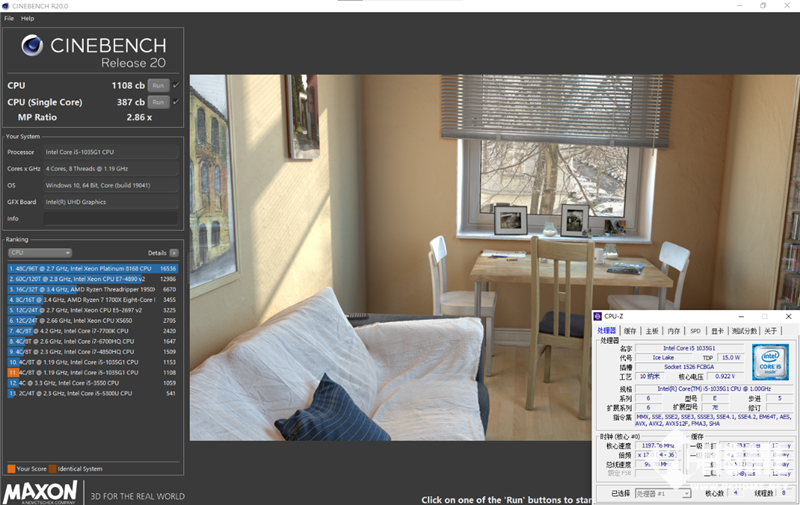Click the Socket 1526 FCBGA field in CPU-Z
This screenshot has width=800, height=505.
coord(689,367)
